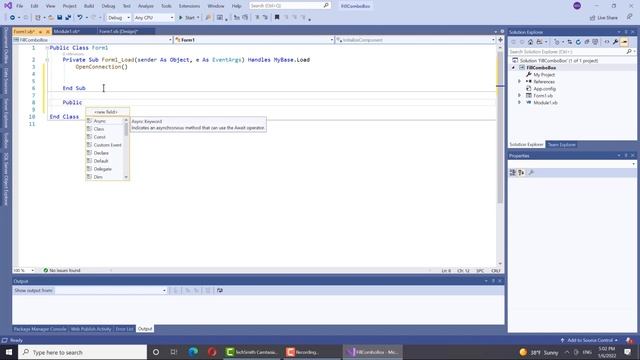This screenshot has height=360, width=640.
Task: Click the Start debugging button
Action: [x=187, y=18]
